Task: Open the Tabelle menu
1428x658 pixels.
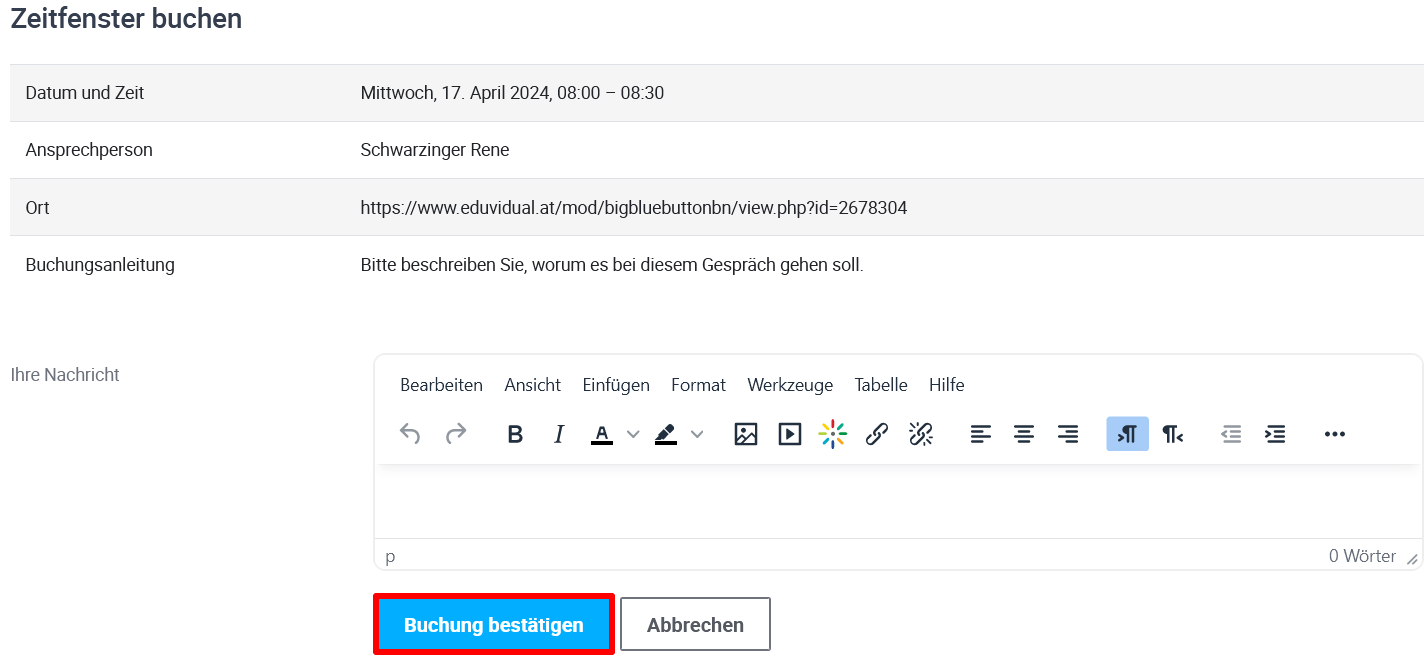Action: pos(881,385)
